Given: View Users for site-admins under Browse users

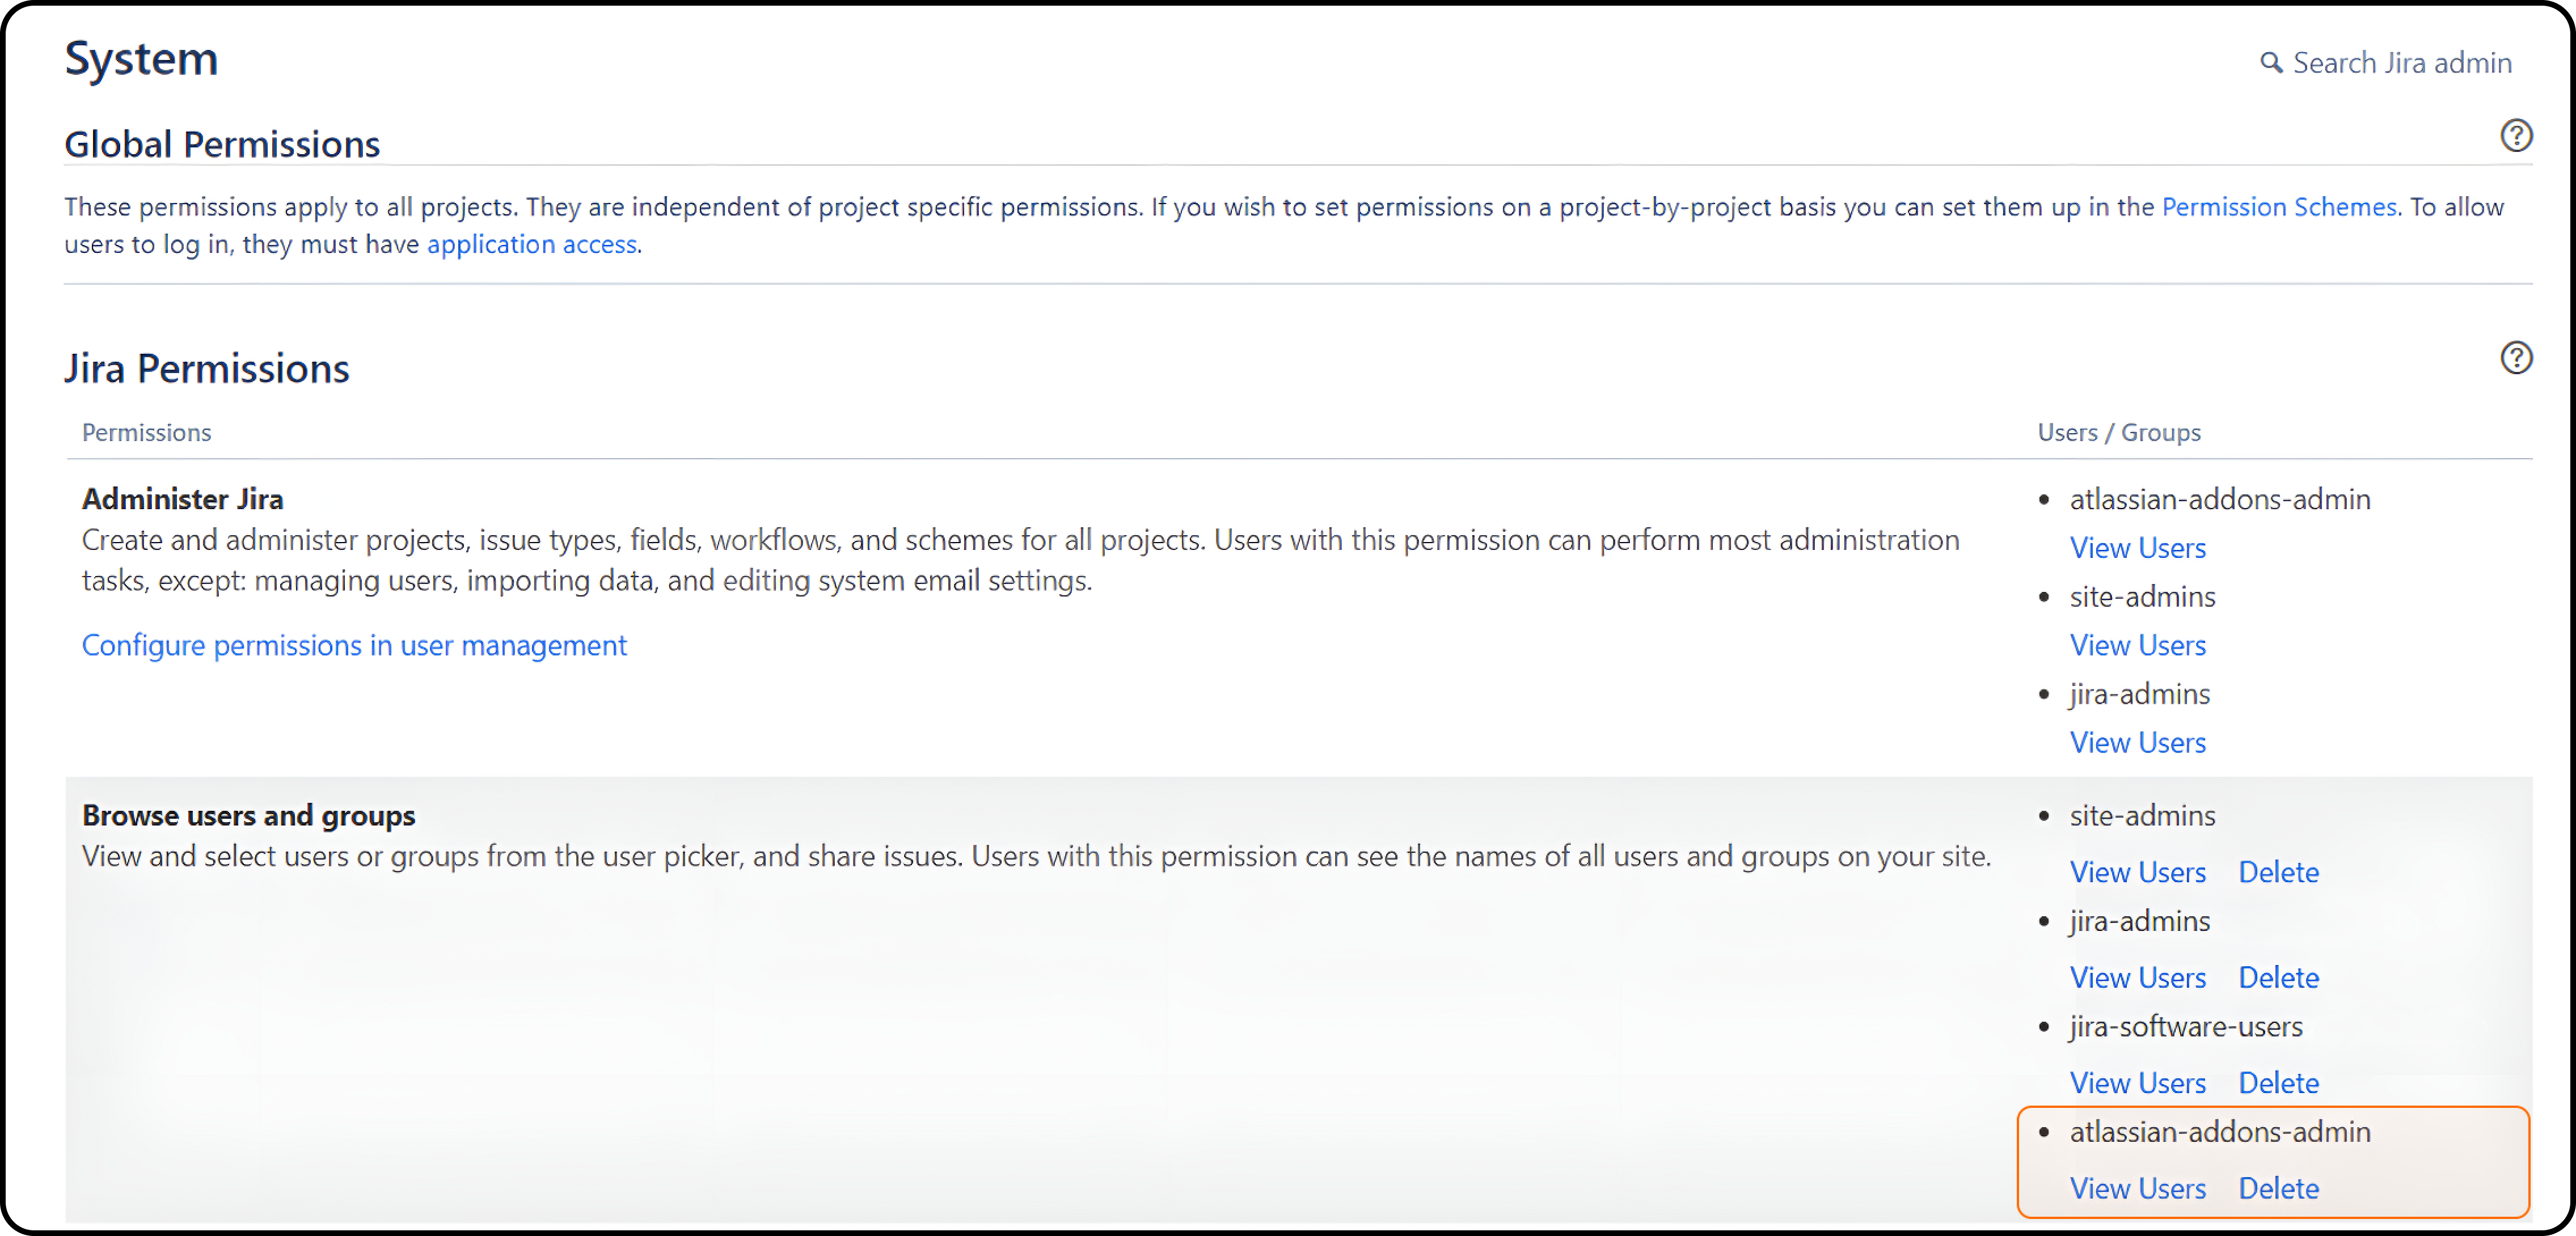Looking at the screenshot, I should [x=2137, y=872].
